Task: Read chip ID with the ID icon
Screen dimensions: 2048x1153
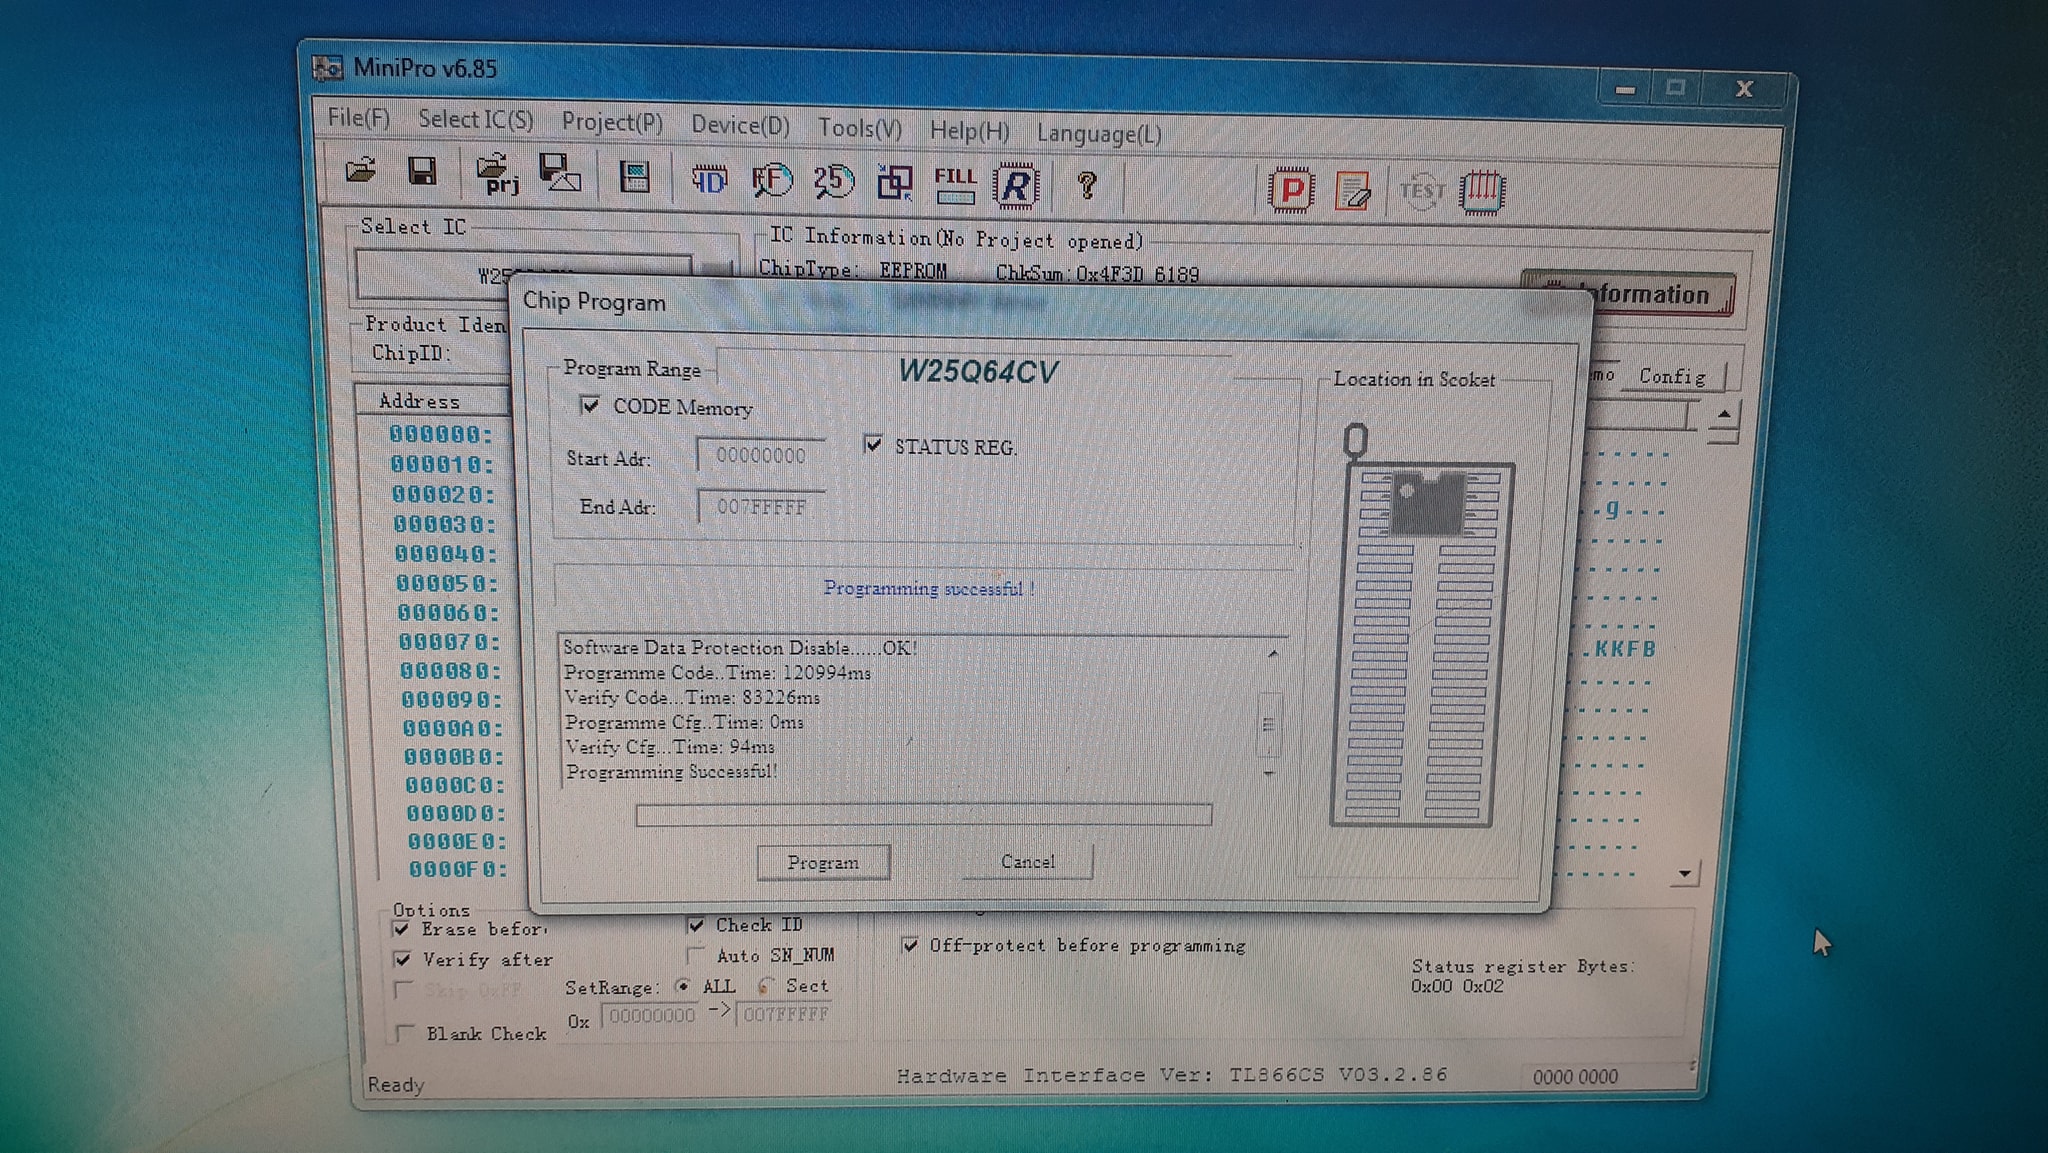Action: (x=709, y=181)
